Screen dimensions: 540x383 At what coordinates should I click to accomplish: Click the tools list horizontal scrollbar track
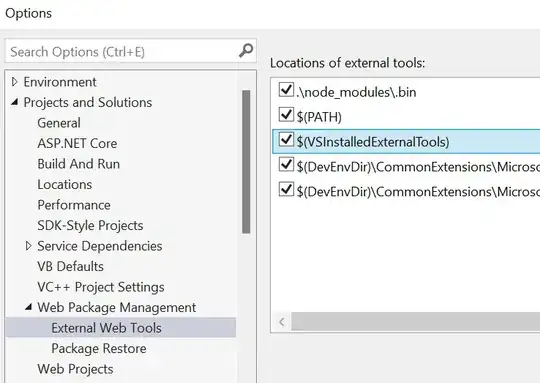click(x=415, y=322)
